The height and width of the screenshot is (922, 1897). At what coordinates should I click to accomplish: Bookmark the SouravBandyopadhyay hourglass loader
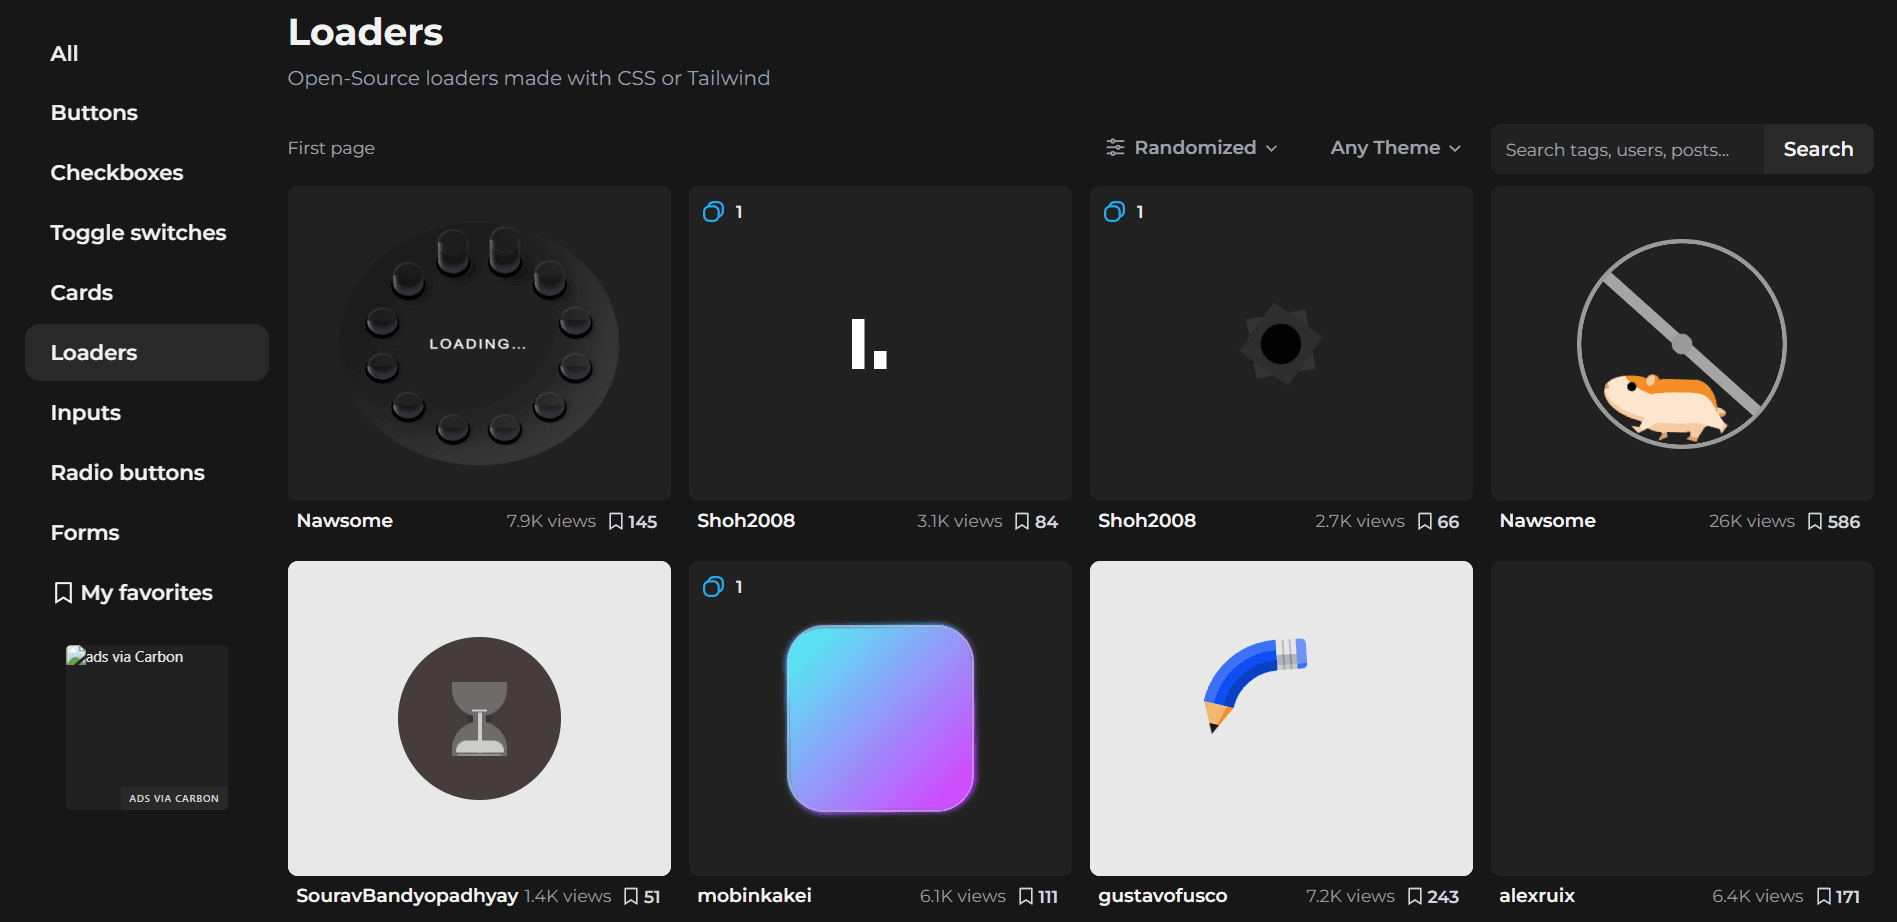pyautogui.click(x=631, y=896)
